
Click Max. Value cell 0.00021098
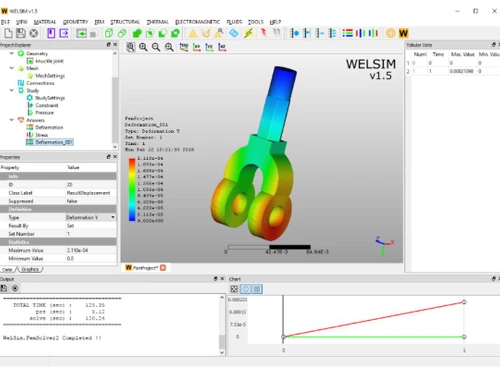pos(461,71)
